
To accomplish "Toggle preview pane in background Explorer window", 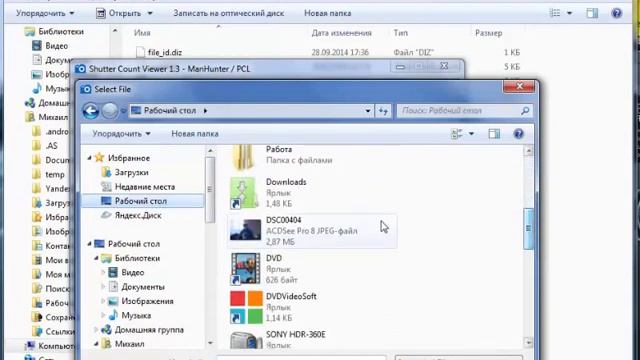I will (592, 13).
